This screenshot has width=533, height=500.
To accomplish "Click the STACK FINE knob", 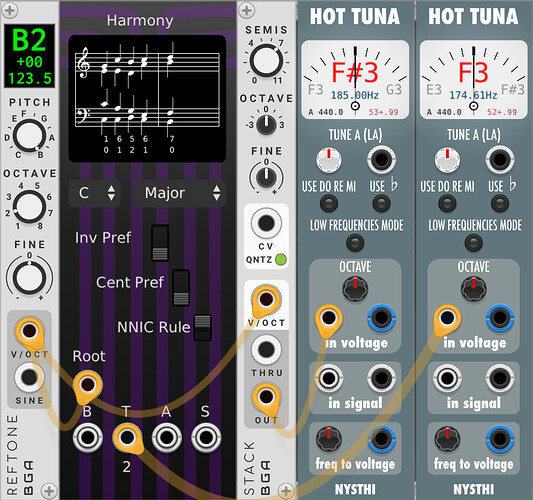I will (266, 178).
